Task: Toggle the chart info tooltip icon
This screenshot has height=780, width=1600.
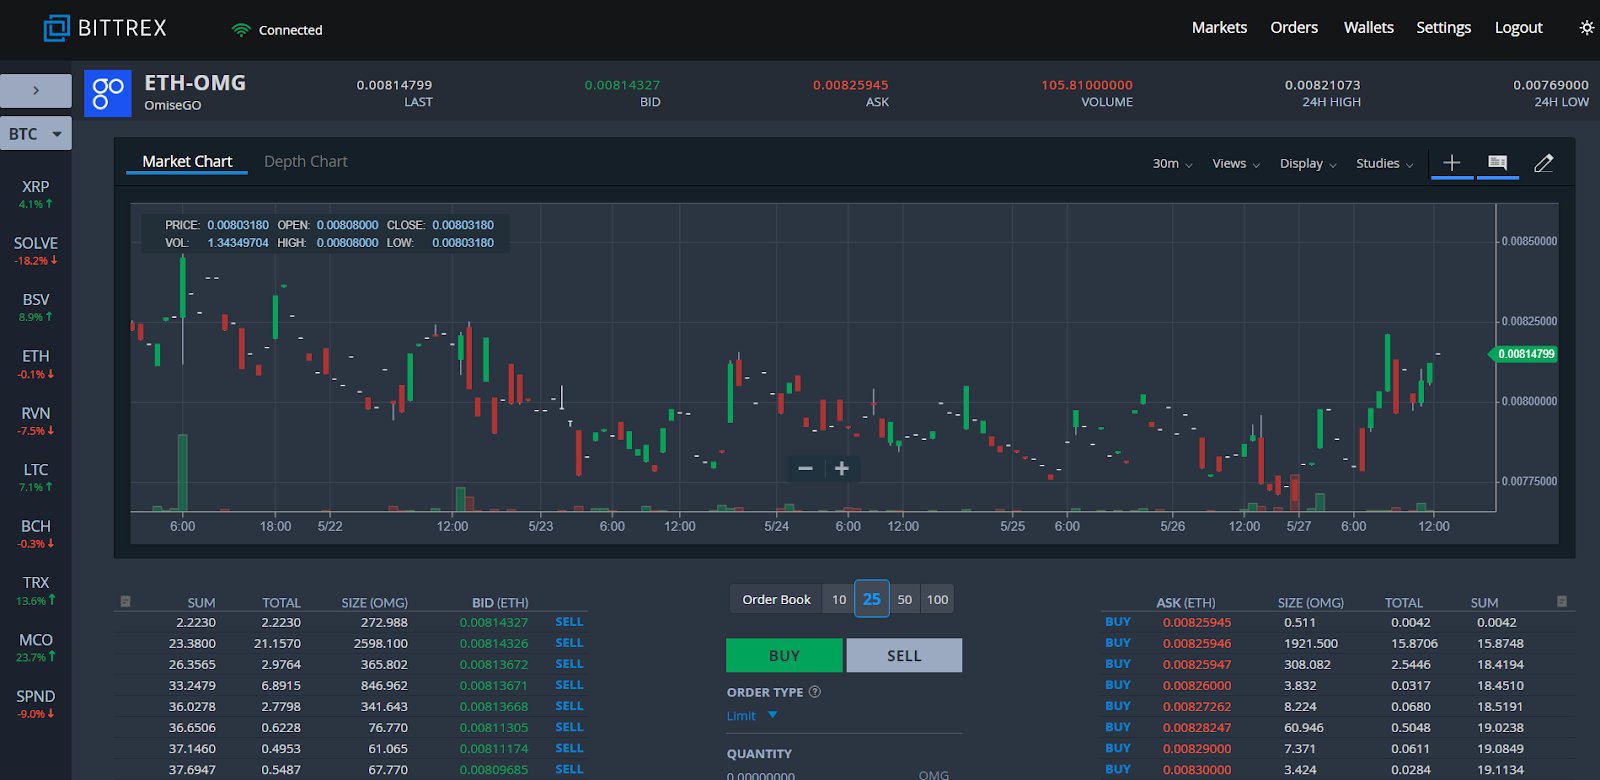Action: [x=1497, y=162]
